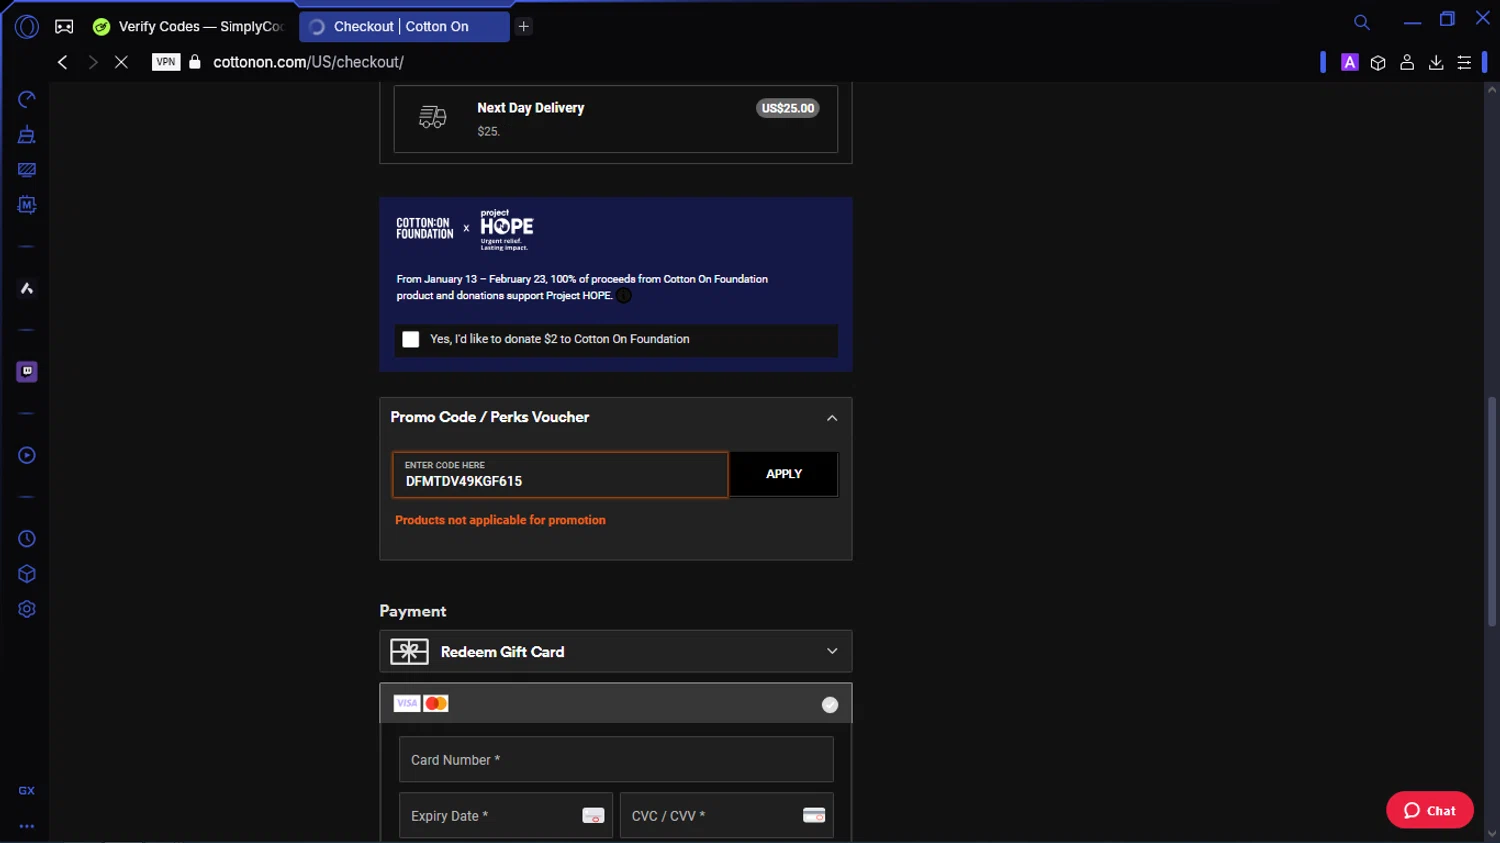The image size is (1500, 843).
Task: Click the GX label at sidebar bottom
Action: (27, 791)
